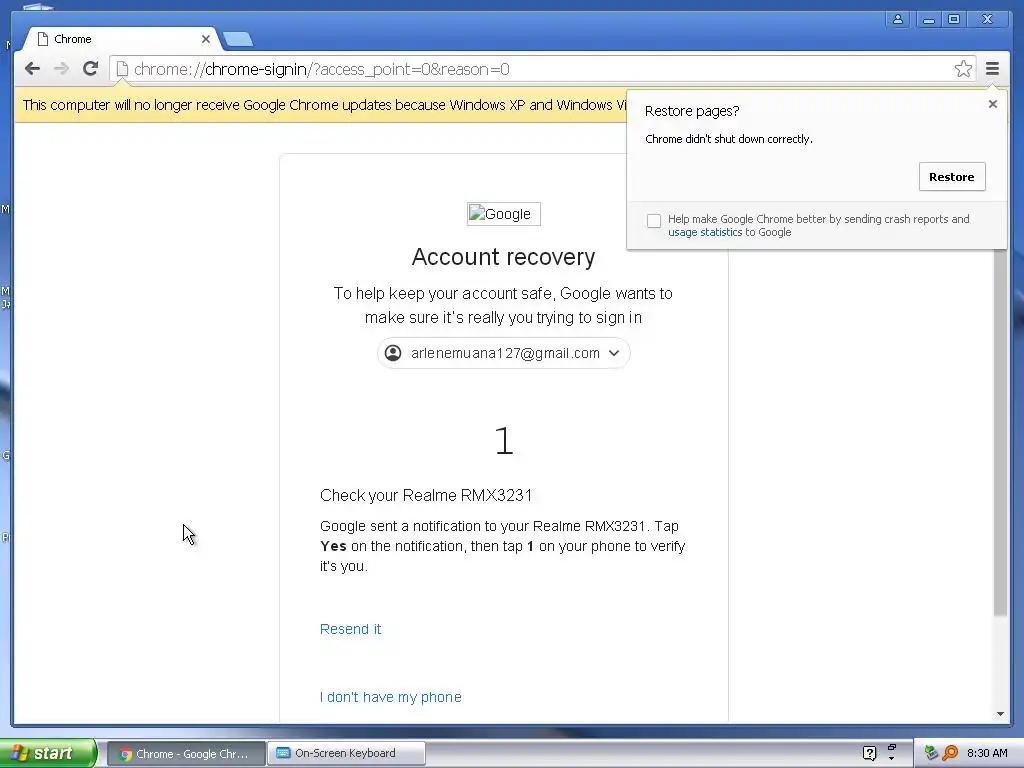Click the scrollbar down arrow
The height and width of the screenshot is (768, 1024).
pos(1000,714)
